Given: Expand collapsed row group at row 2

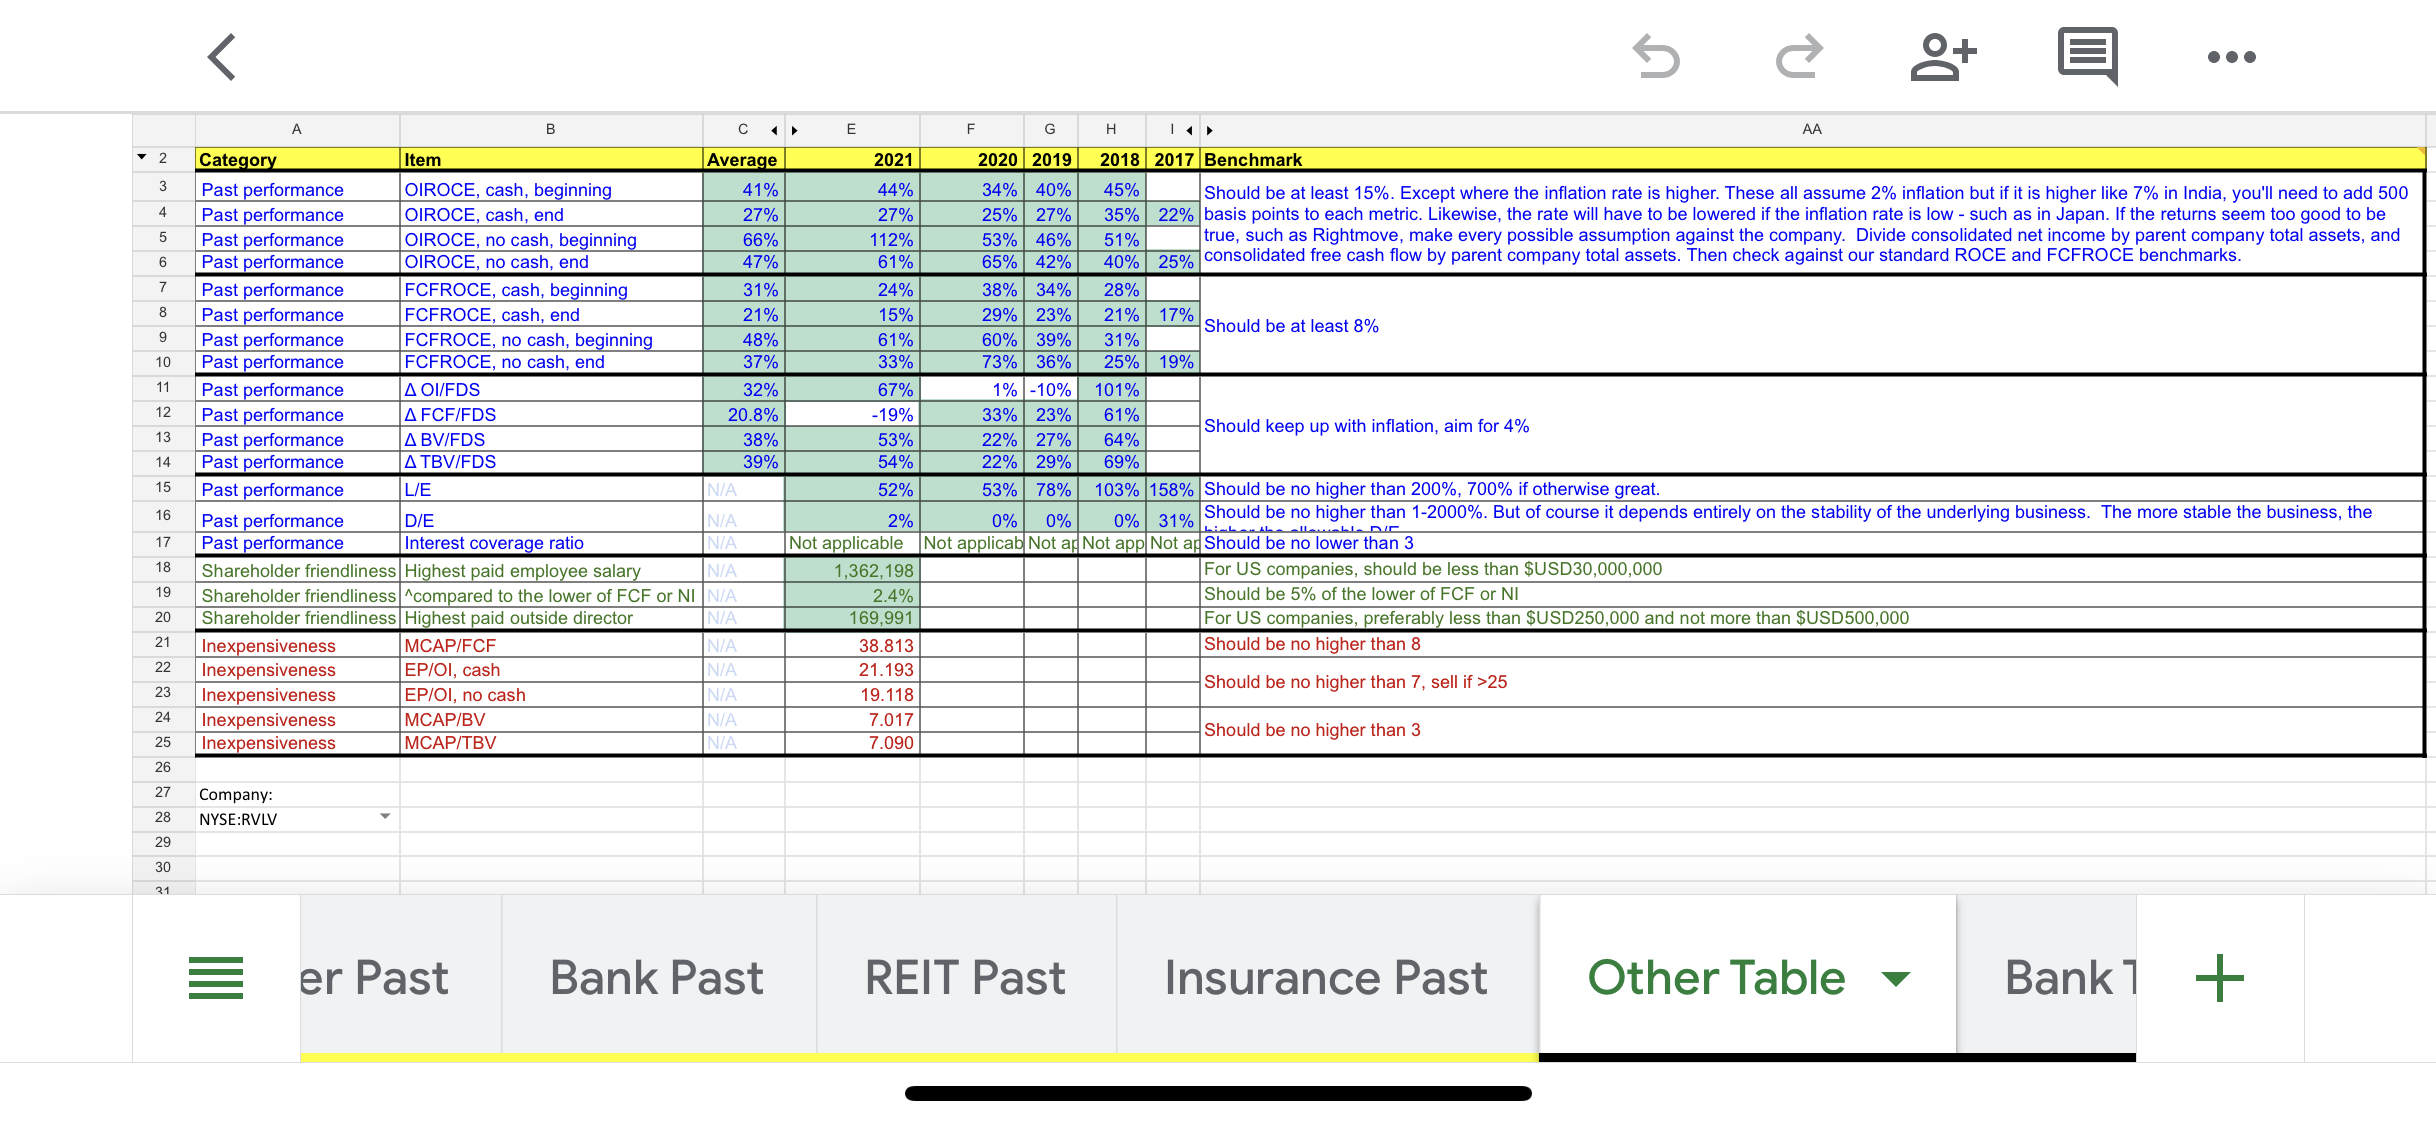Looking at the screenshot, I should [142, 157].
